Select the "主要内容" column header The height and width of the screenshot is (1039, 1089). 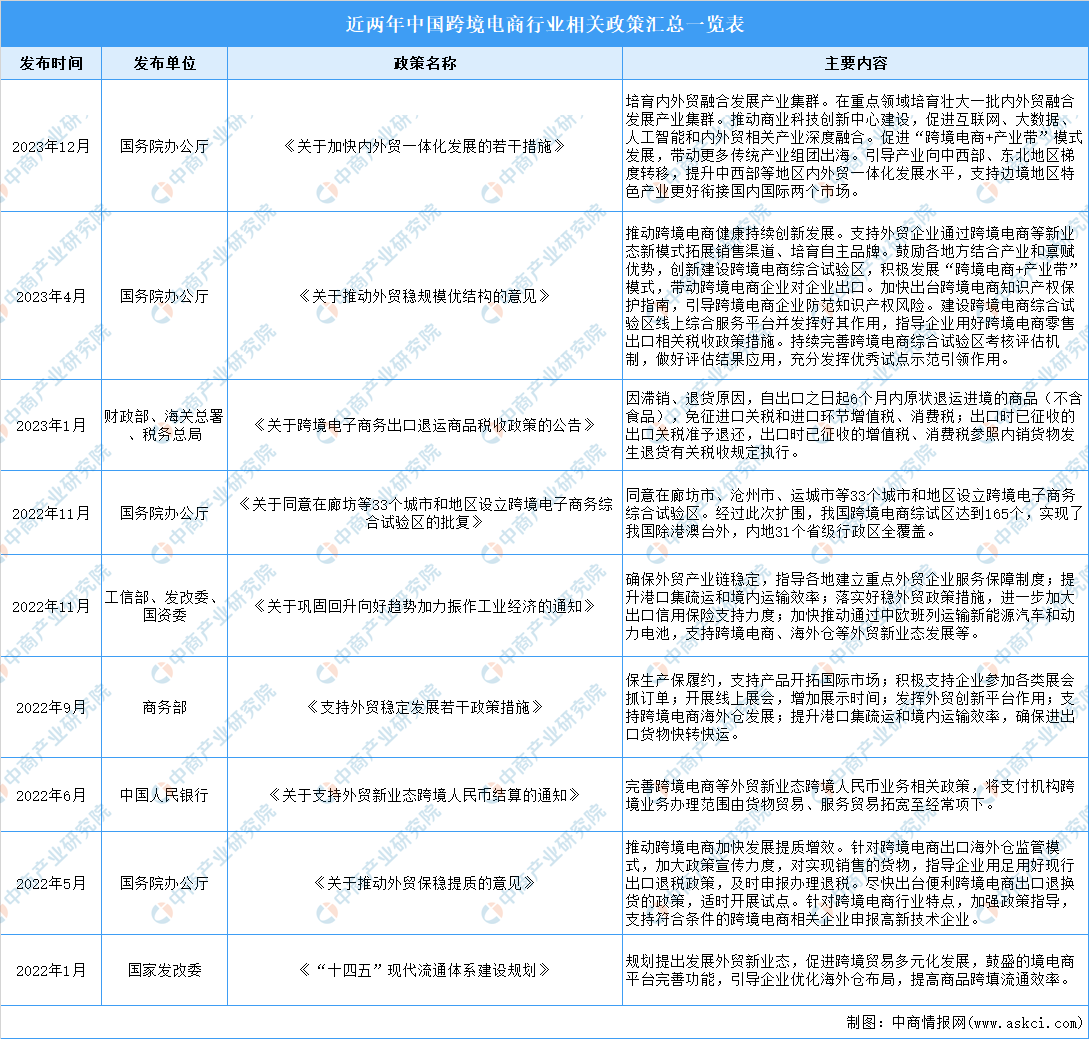click(x=856, y=63)
